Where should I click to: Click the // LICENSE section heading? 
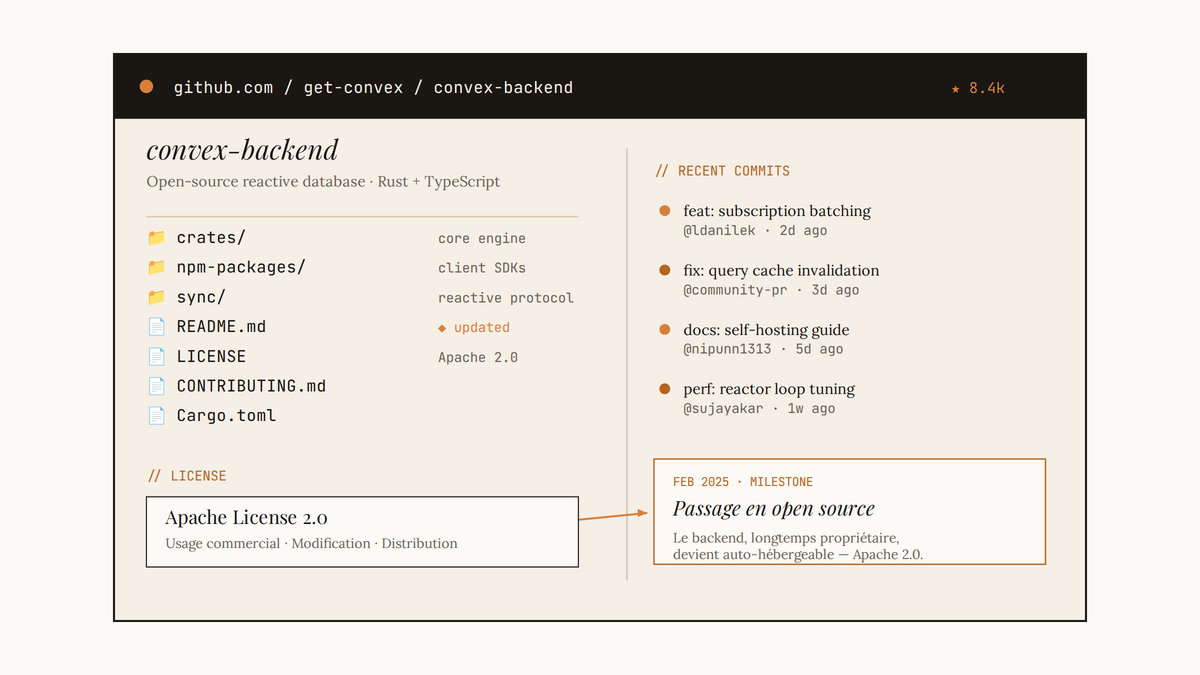click(x=186, y=476)
